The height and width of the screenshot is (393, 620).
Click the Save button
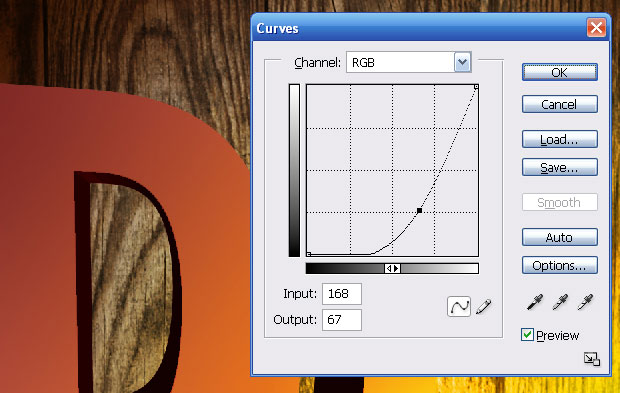[560, 167]
